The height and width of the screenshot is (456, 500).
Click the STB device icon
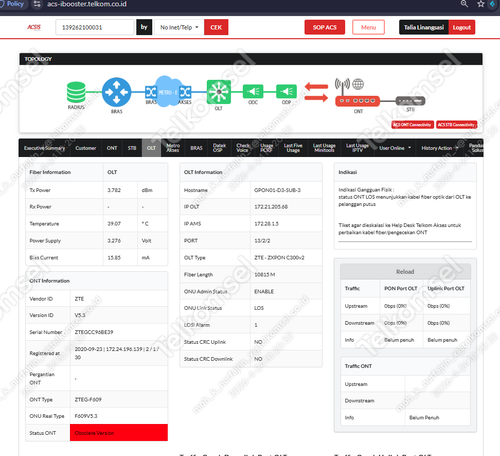410,101
